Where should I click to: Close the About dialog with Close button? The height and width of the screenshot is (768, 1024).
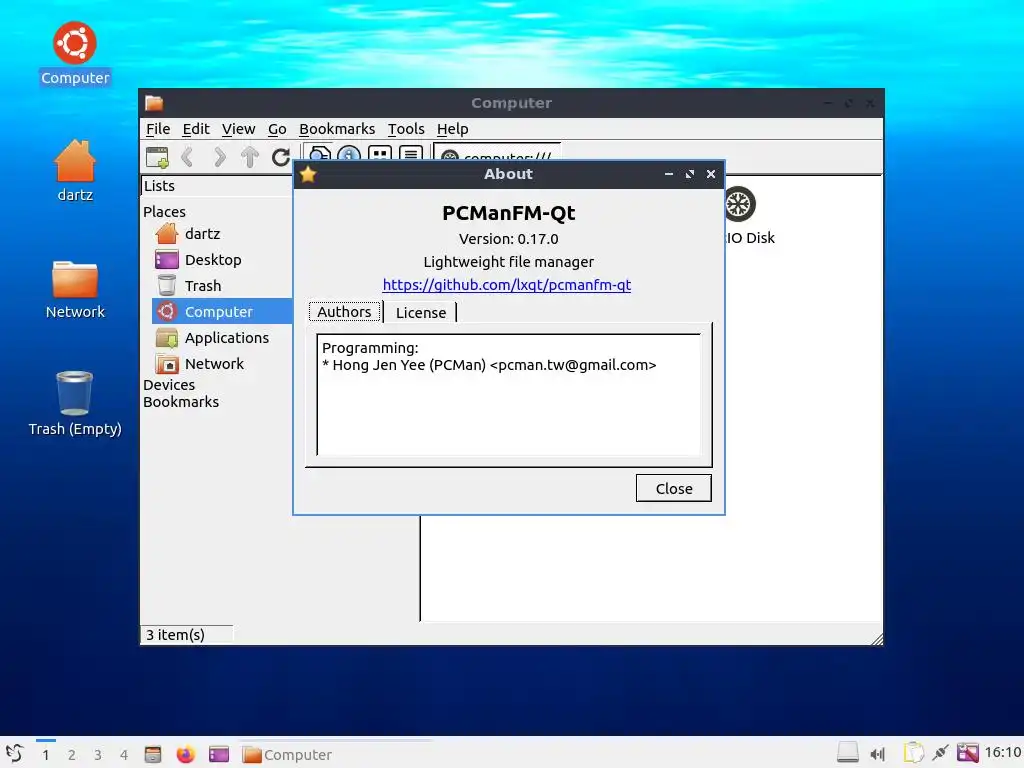click(673, 488)
